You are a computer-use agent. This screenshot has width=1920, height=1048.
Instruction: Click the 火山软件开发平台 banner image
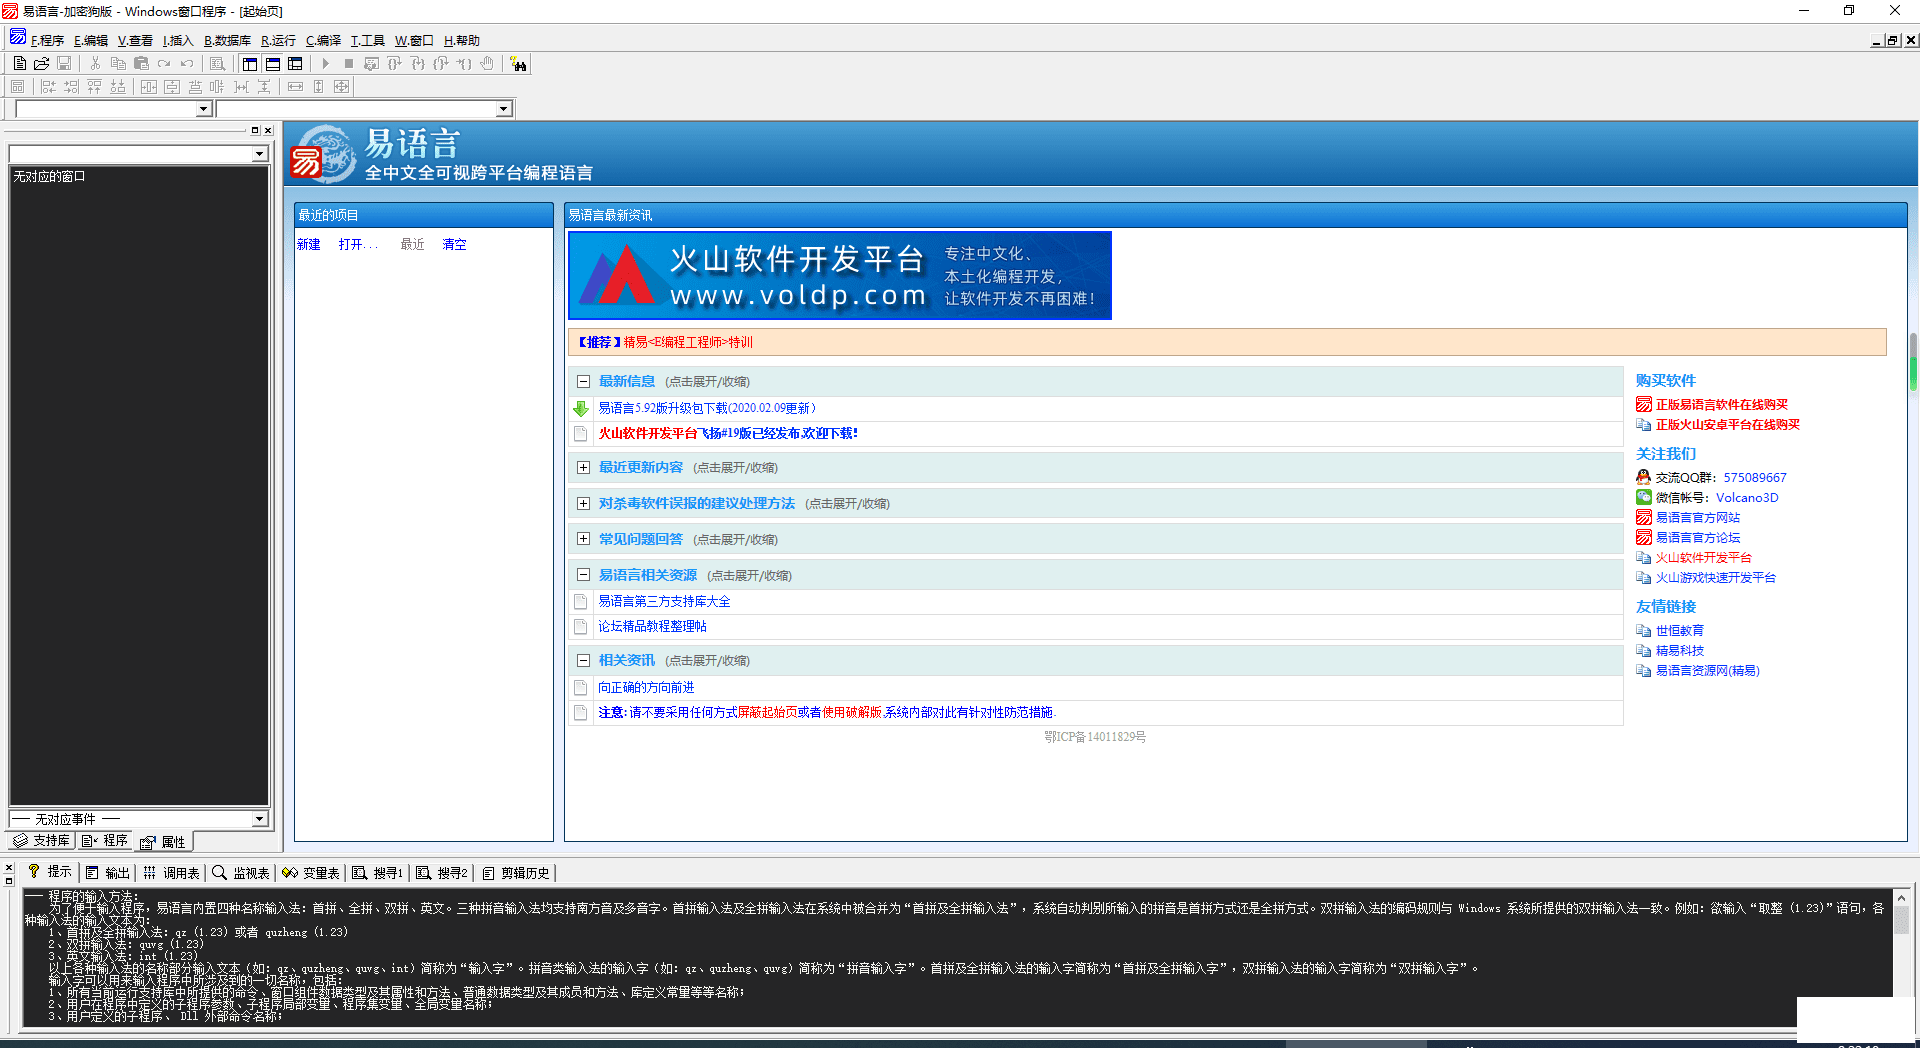(x=840, y=276)
